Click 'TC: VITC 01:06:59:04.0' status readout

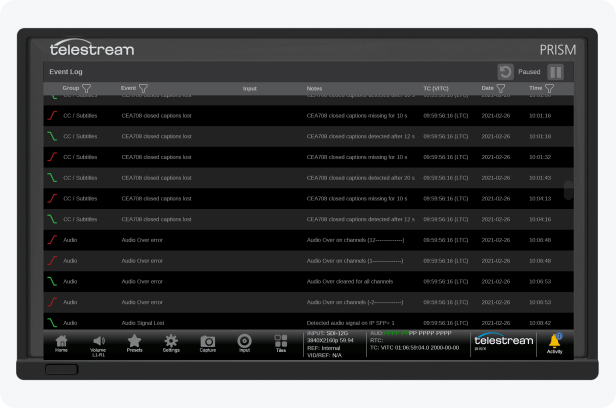pos(414,348)
